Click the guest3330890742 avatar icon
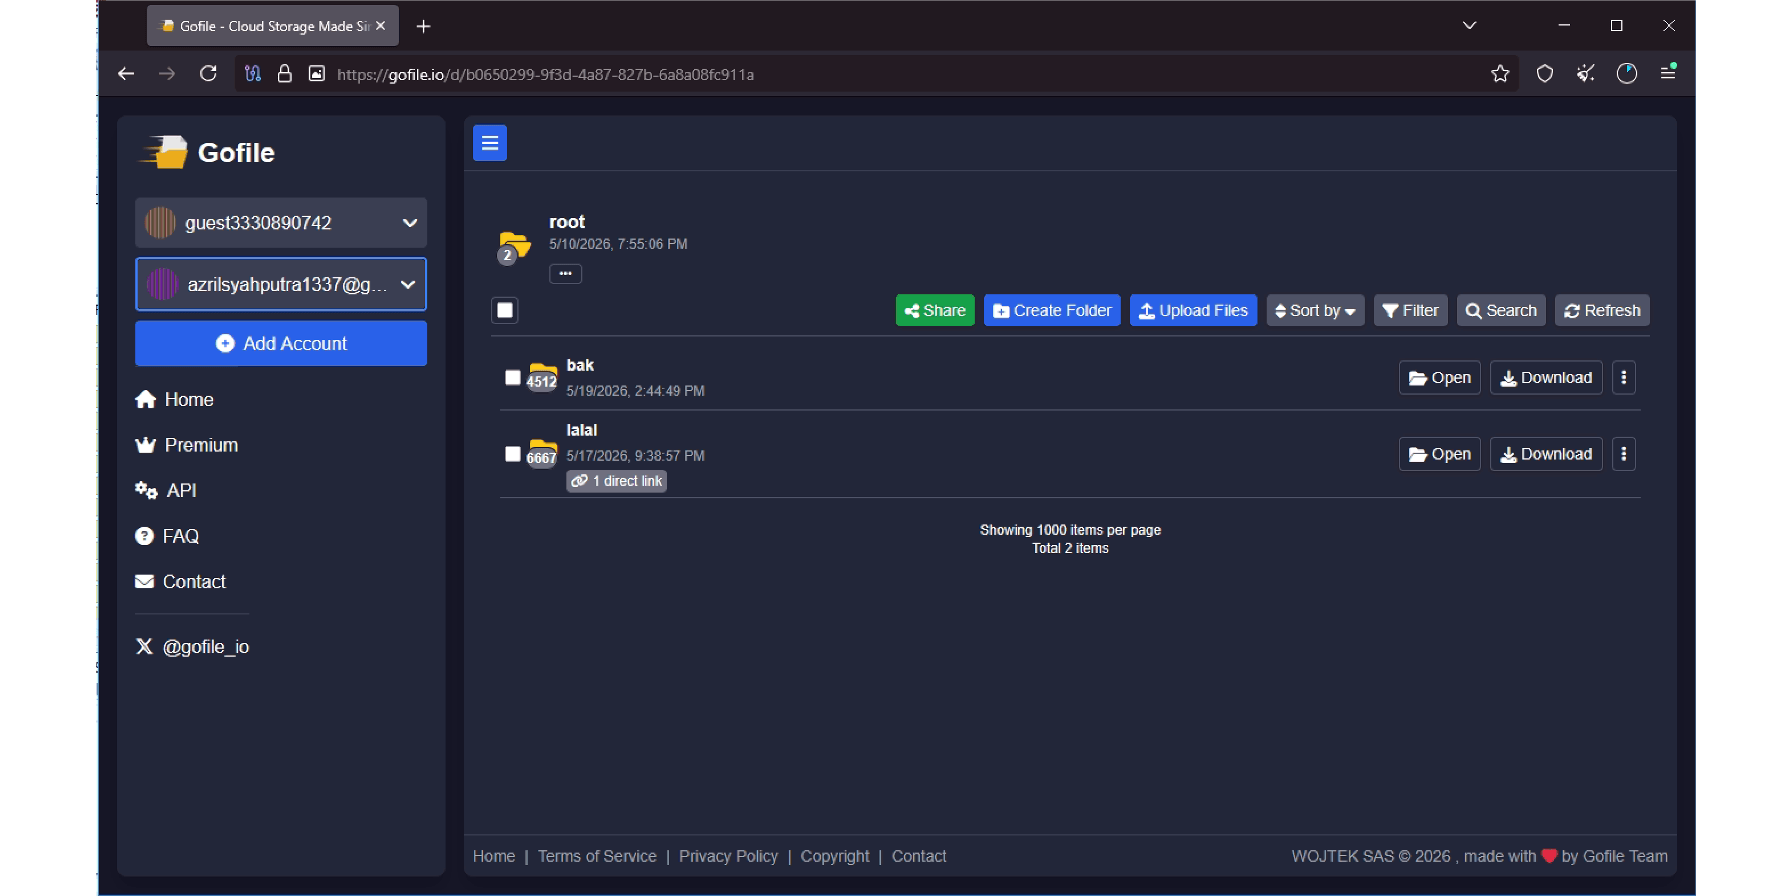Viewport: 1790px width, 896px height. pos(160,222)
